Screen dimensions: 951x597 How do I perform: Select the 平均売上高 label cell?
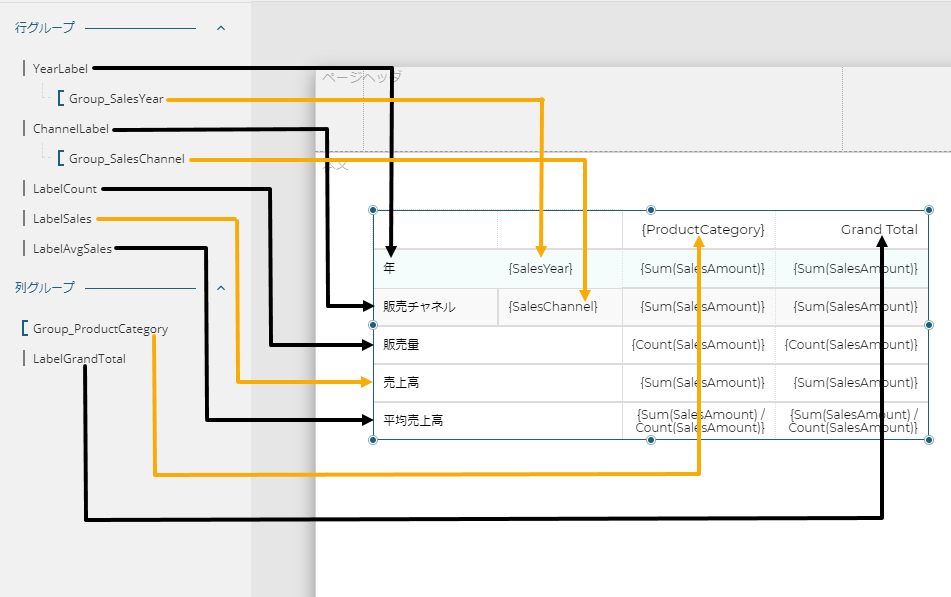pyautogui.click(x=498, y=420)
